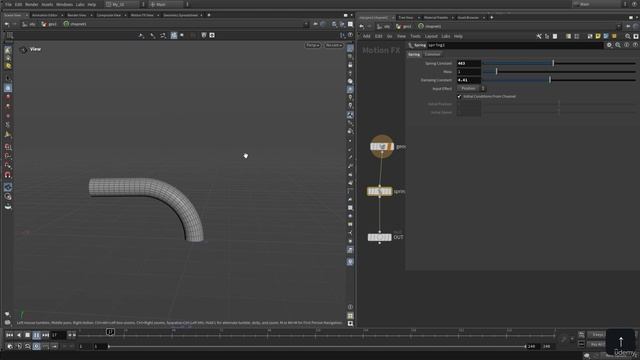Screen dimensions: 640x360
Task: Switch to the Render View tab
Action: (77, 15)
